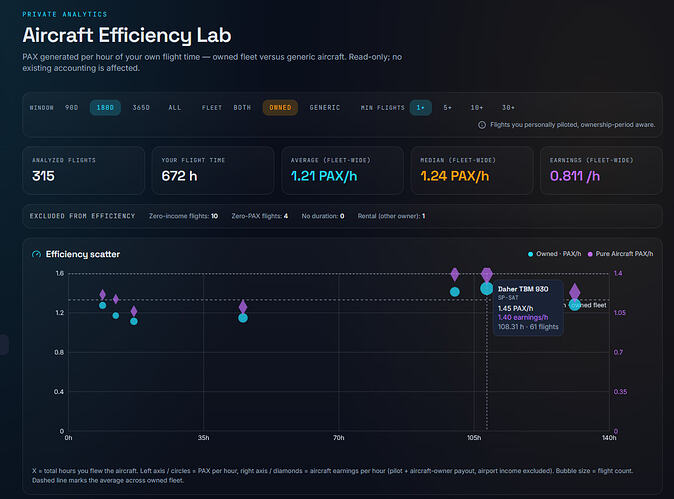The width and height of the screenshot is (674, 499).
Task: Click the Efficiency scatter title
Action: point(83,254)
